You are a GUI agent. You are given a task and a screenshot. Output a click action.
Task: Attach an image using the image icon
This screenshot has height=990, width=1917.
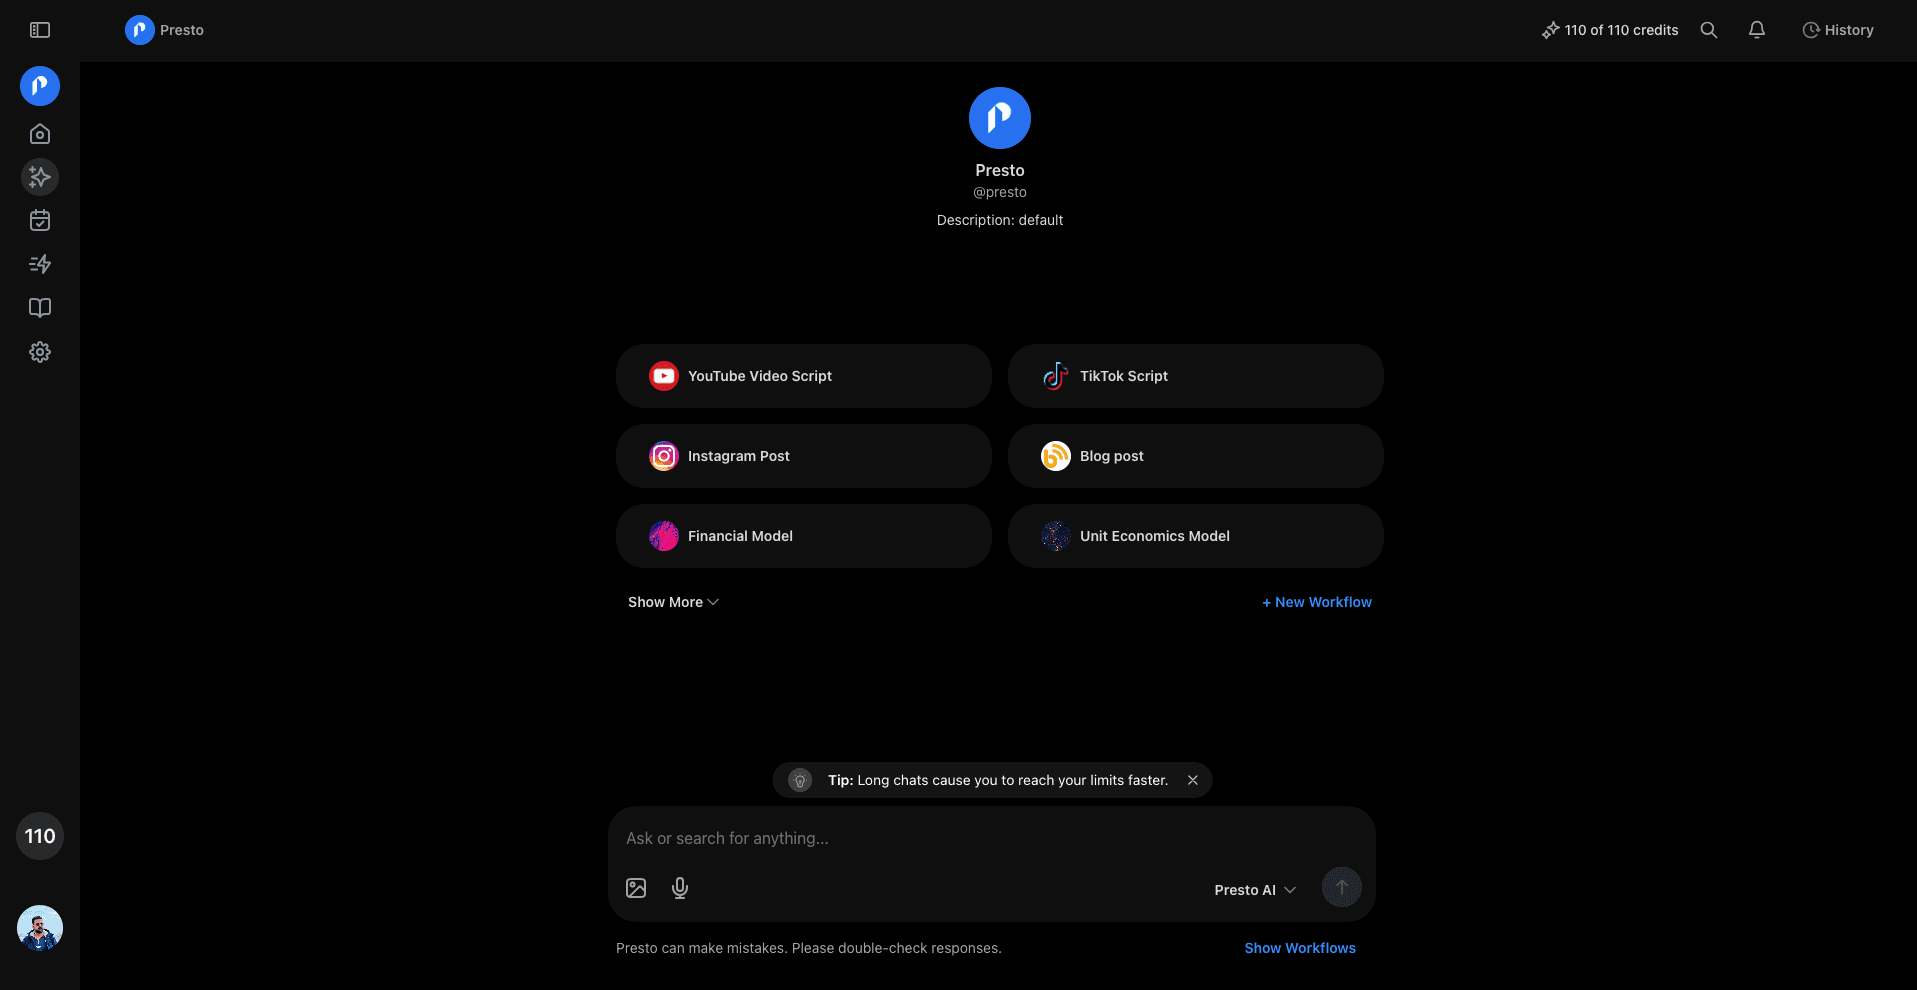pos(635,887)
